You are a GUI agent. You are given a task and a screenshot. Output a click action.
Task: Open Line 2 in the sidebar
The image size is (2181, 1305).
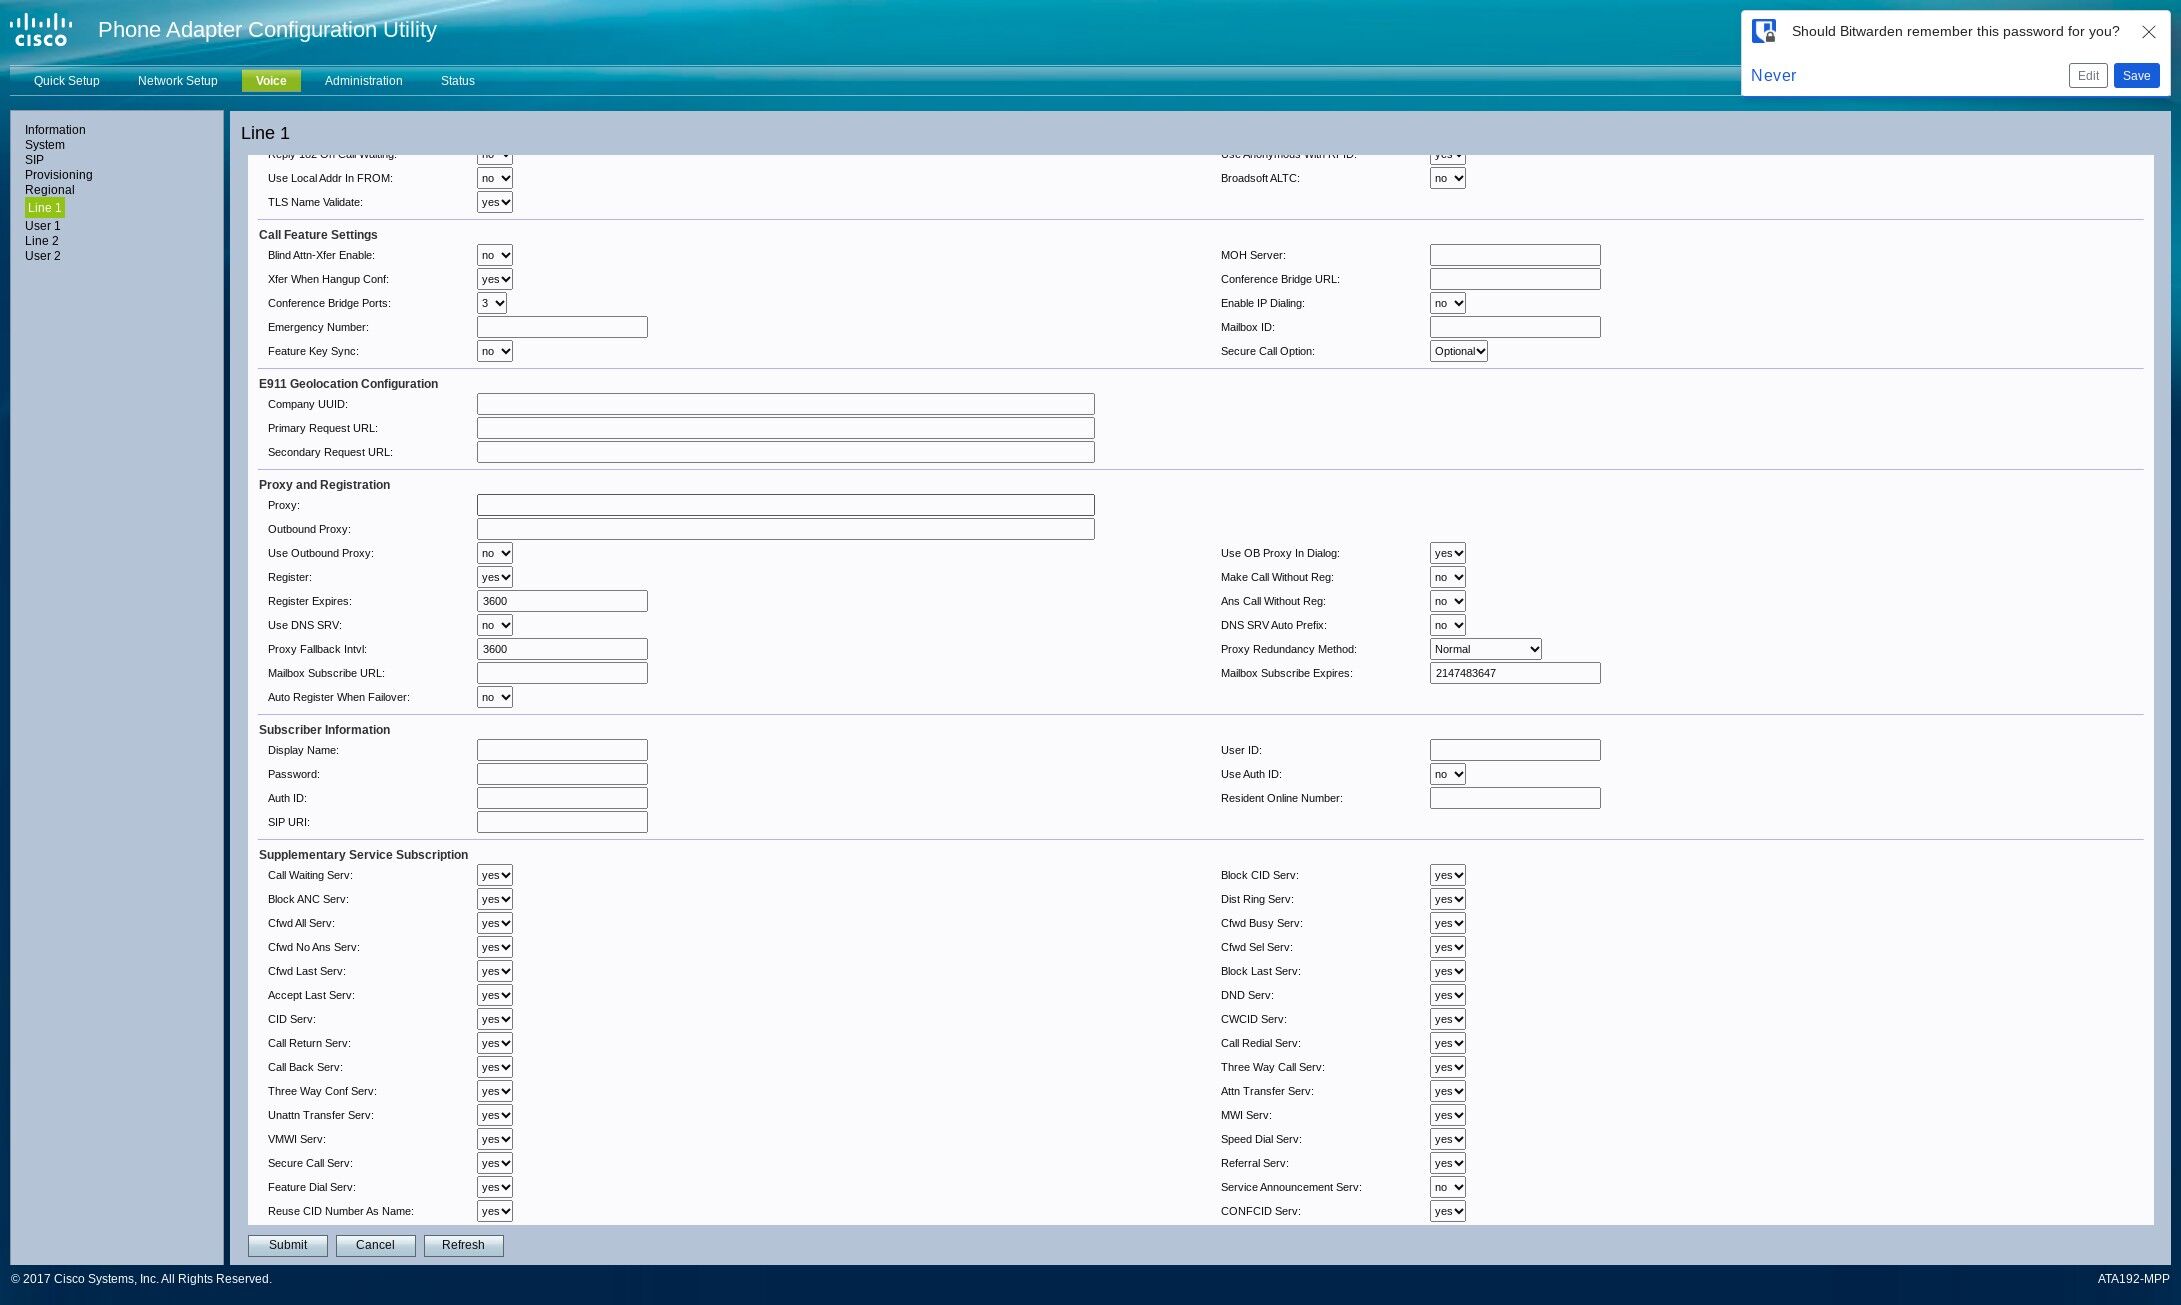pyautogui.click(x=42, y=241)
